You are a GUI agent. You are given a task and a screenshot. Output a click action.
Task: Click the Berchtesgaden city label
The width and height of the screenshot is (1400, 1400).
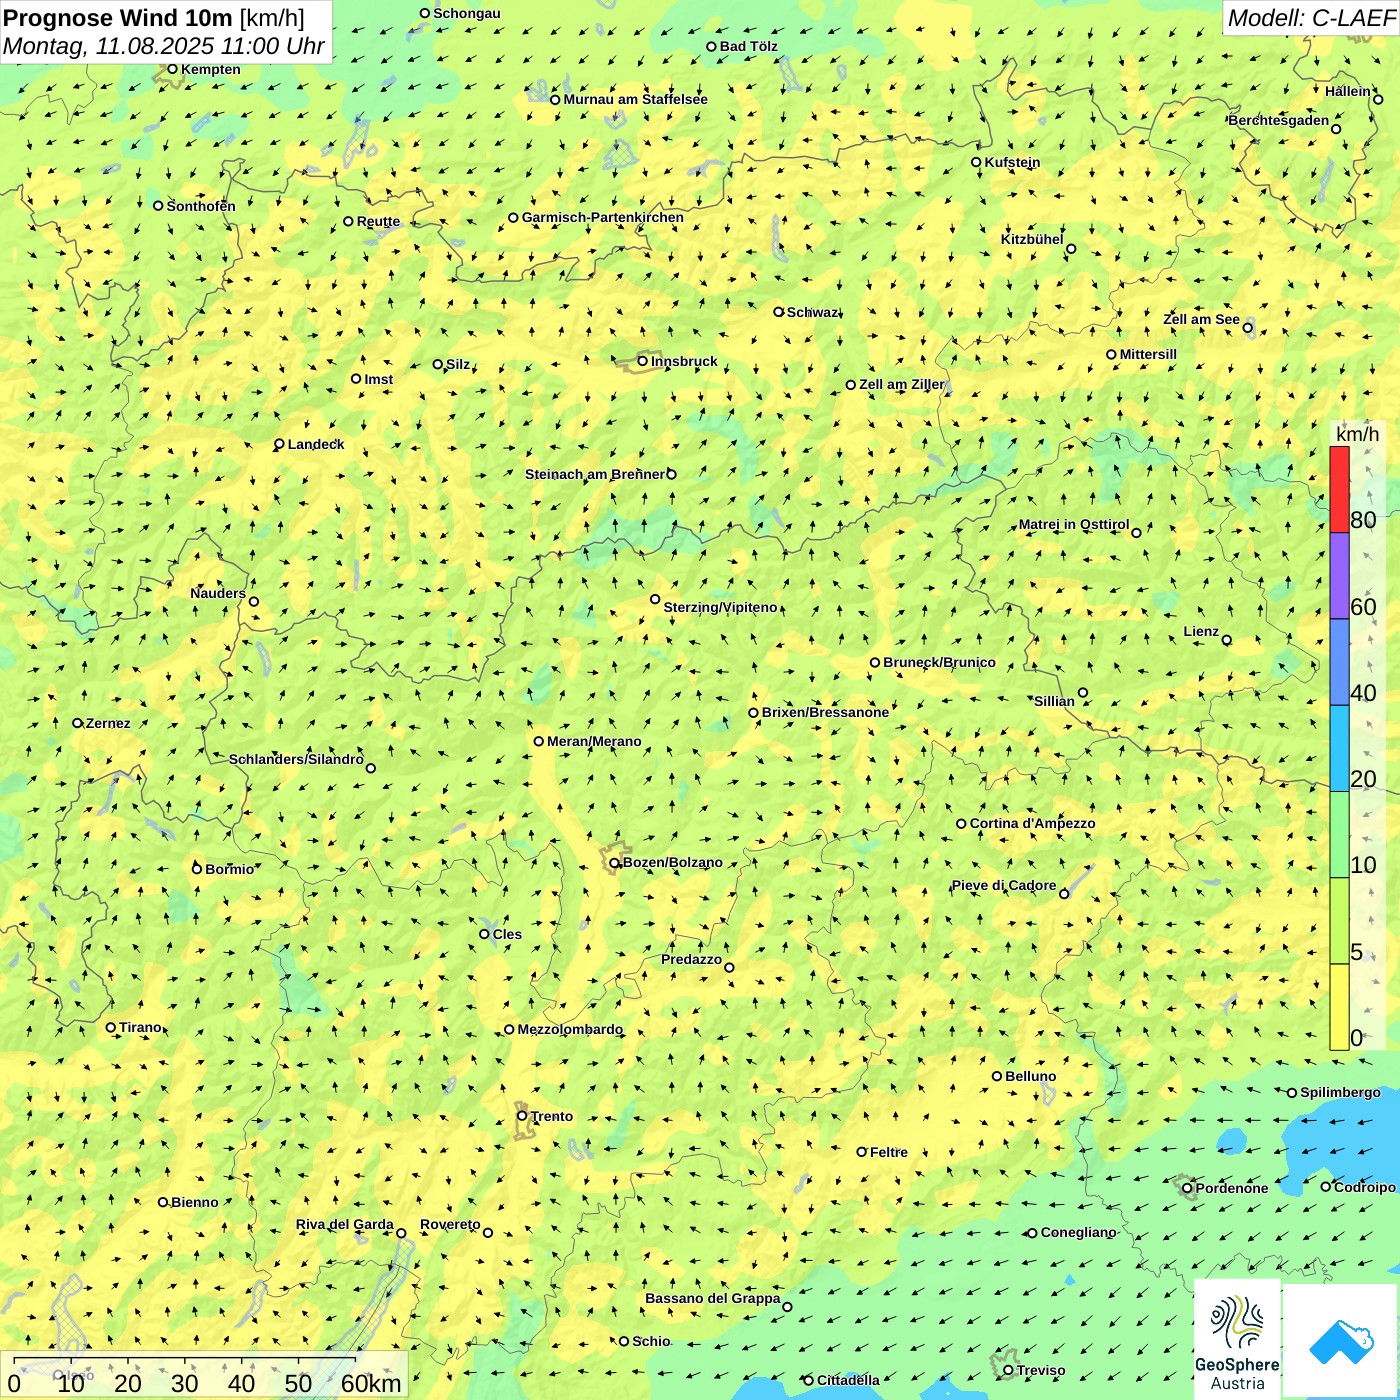1279,120
